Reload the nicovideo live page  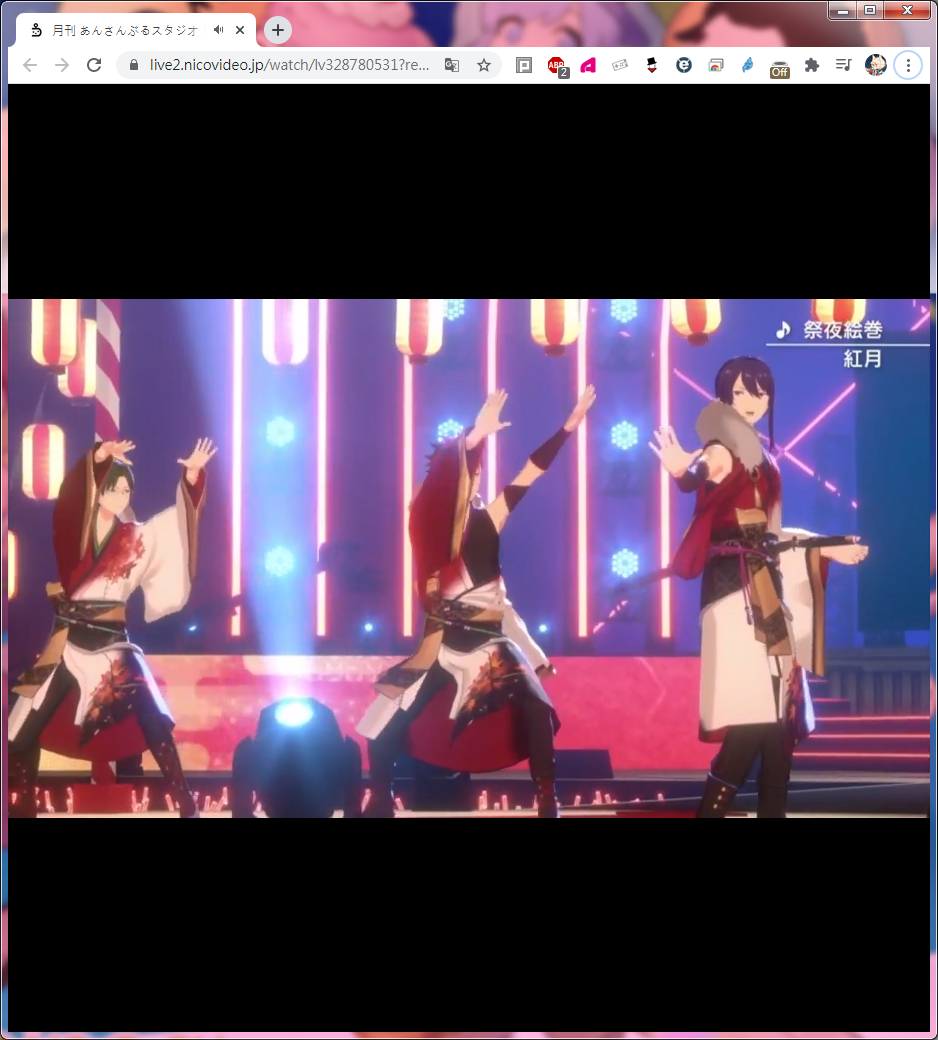pyautogui.click(x=94, y=65)
